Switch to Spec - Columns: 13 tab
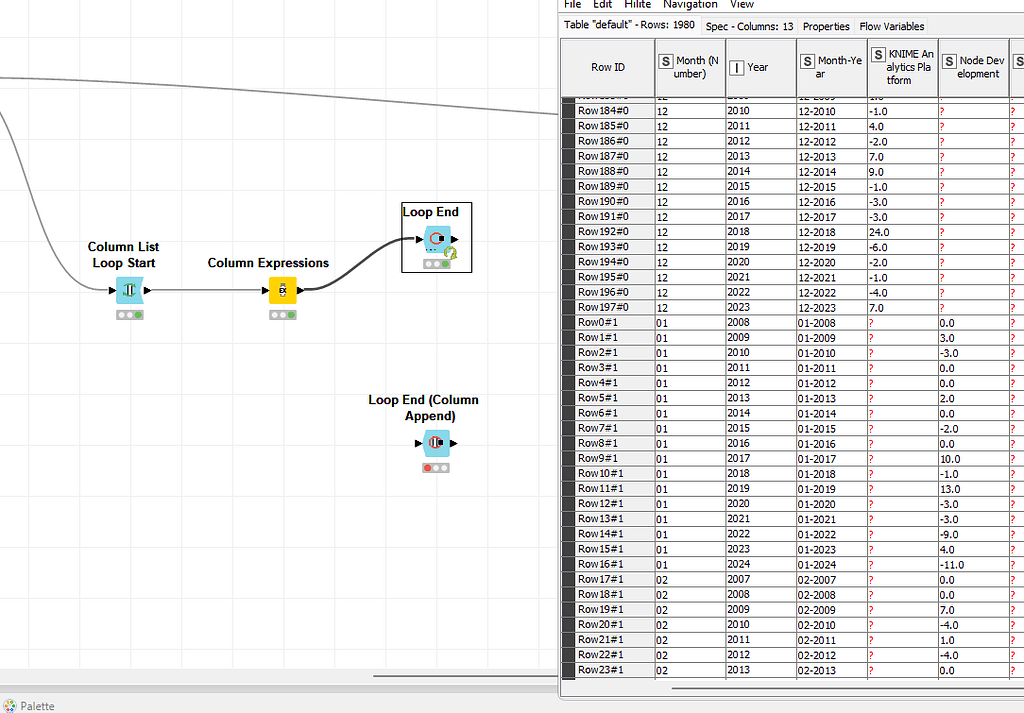The height and width of the screenshot is (713, 1024). [750, 26]
